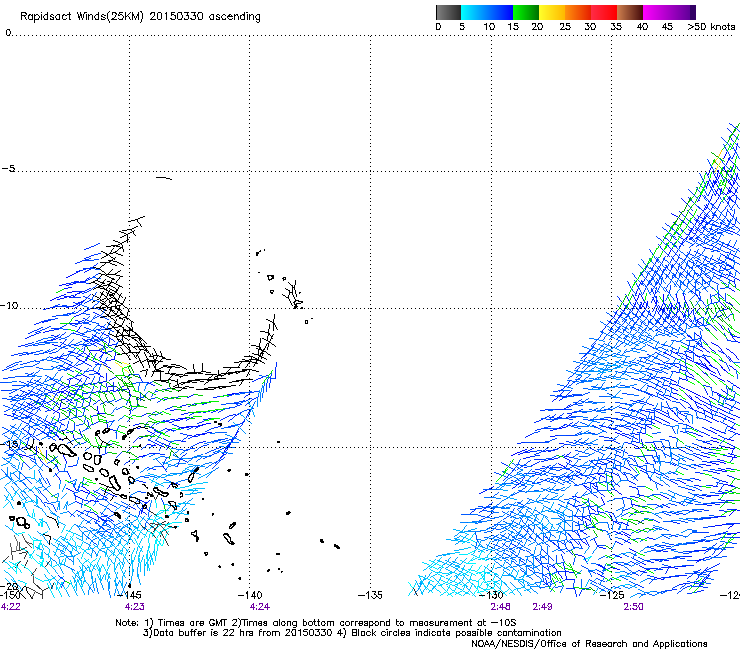The image size is (740, 650).
Task: Click the latitude axis label '0' at top left
Action: [8, 32]
